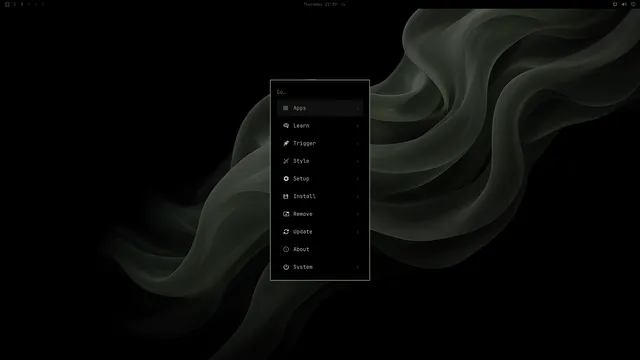Click the power icon beside System
Viewport: 640px width, 360px height.
pyautogui.click(x=286, y=267)
